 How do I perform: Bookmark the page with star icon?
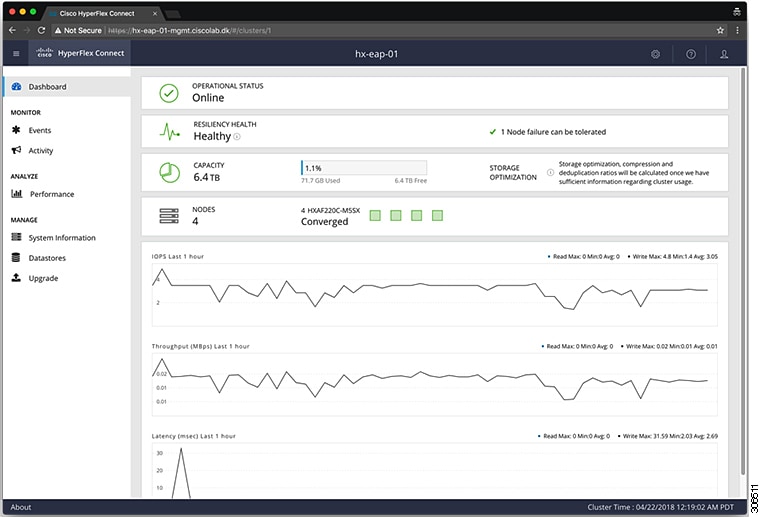[720, 30]
